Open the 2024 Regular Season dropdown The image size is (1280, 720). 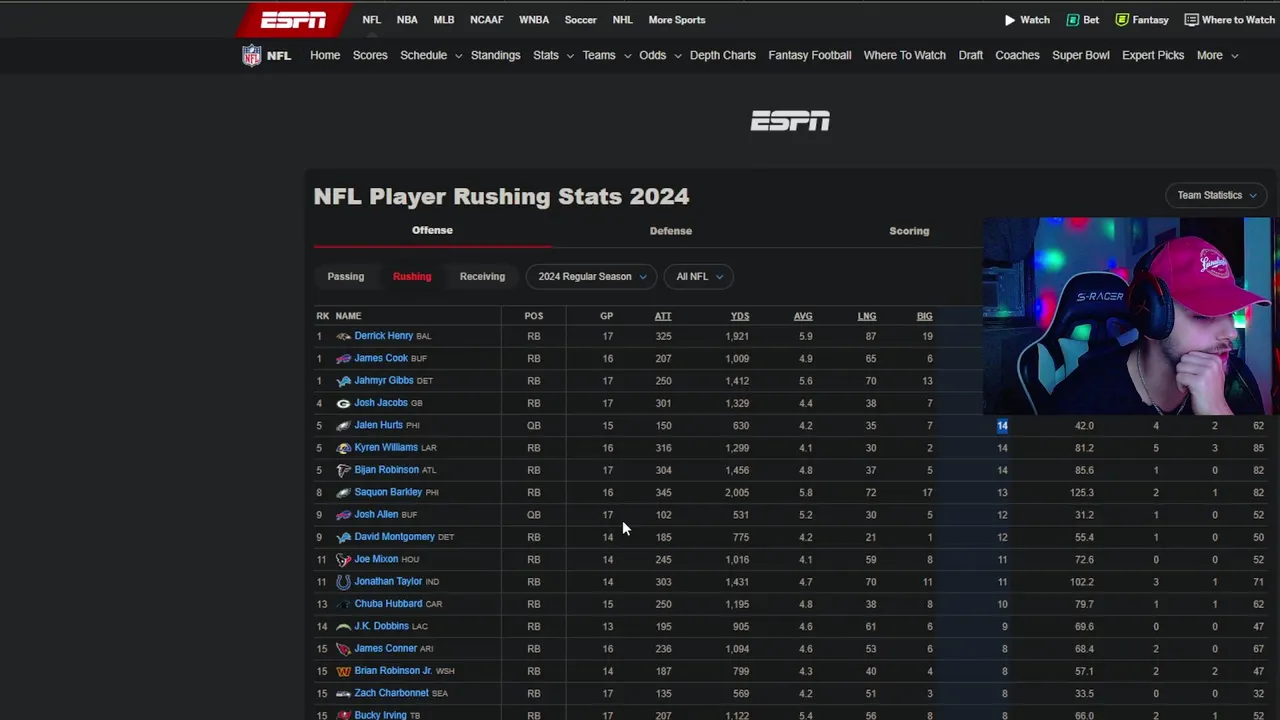coord(591,277)
